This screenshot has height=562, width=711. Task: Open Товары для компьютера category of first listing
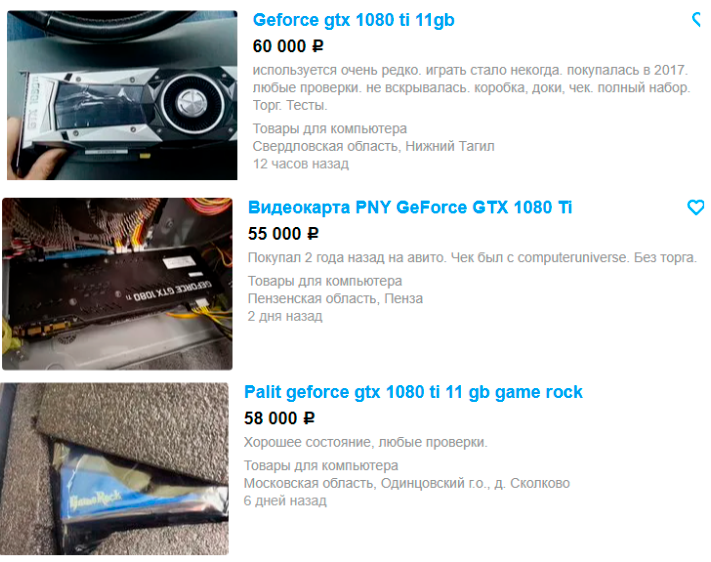click(330, 129)
